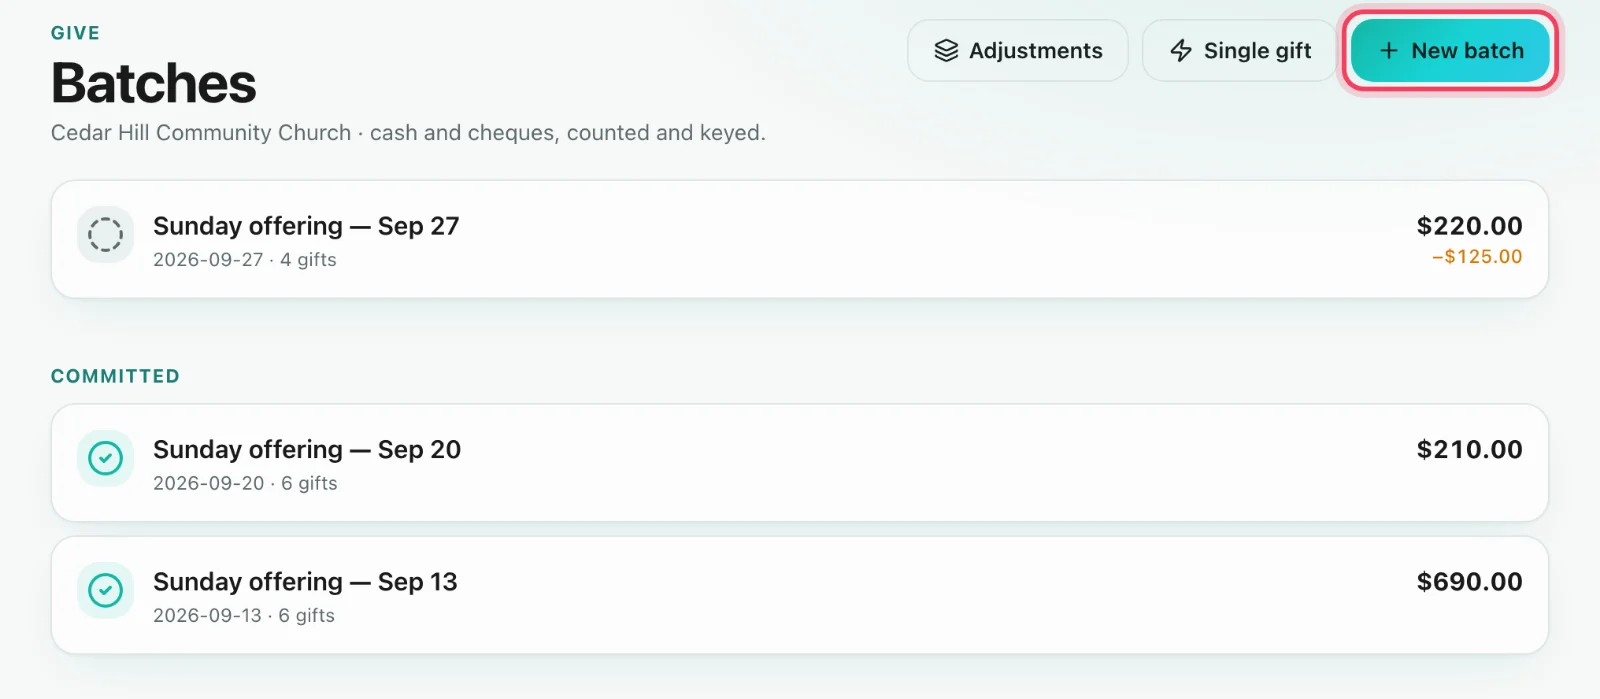
Task: Open Sunday offering — Sep 20 batch
Action: pyautogui.click(x=800, y=463)
